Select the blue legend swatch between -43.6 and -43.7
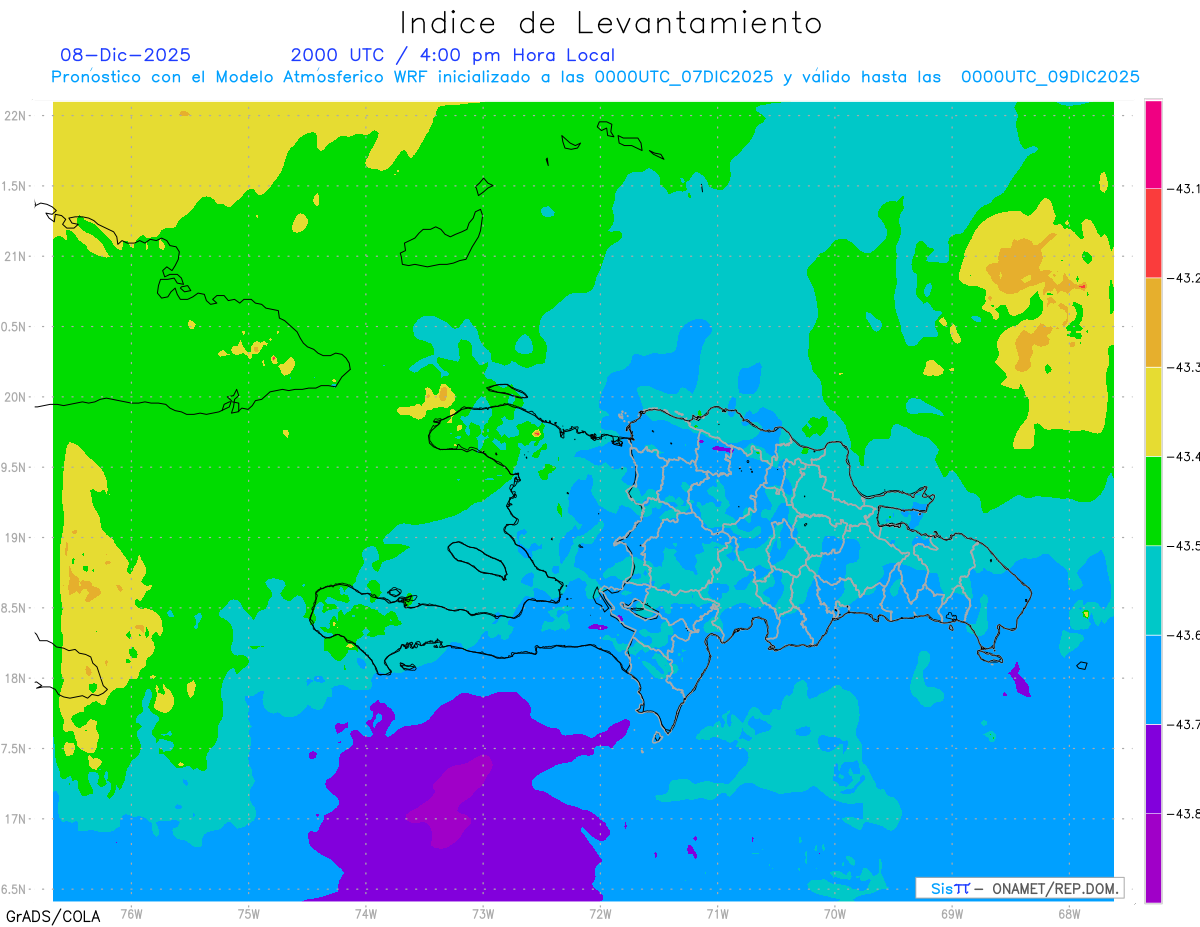This screenshot has height=927, width=1200. click(x=1153, y=679)
